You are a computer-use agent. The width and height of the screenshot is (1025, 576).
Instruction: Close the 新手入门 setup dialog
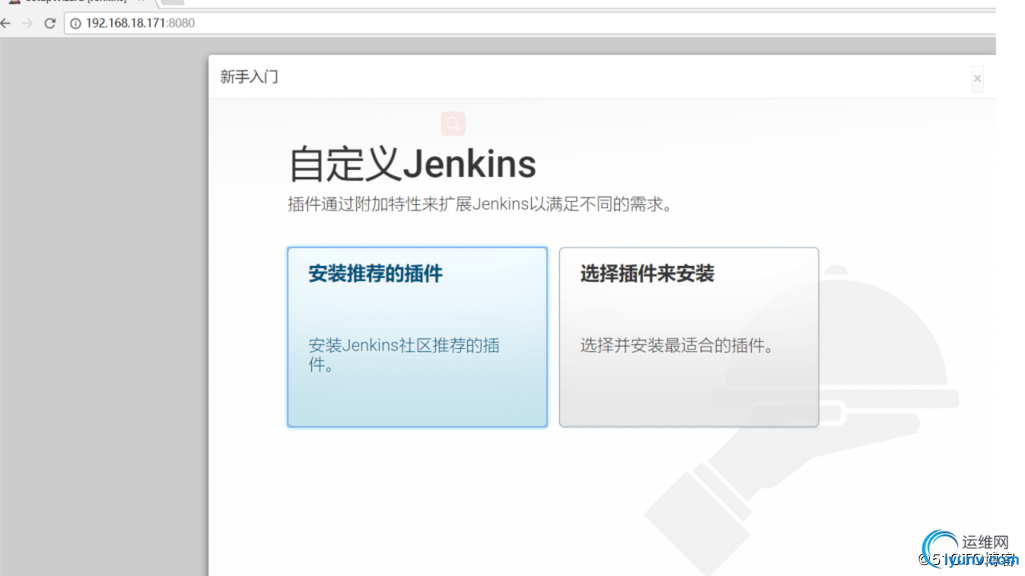[977, 78]
